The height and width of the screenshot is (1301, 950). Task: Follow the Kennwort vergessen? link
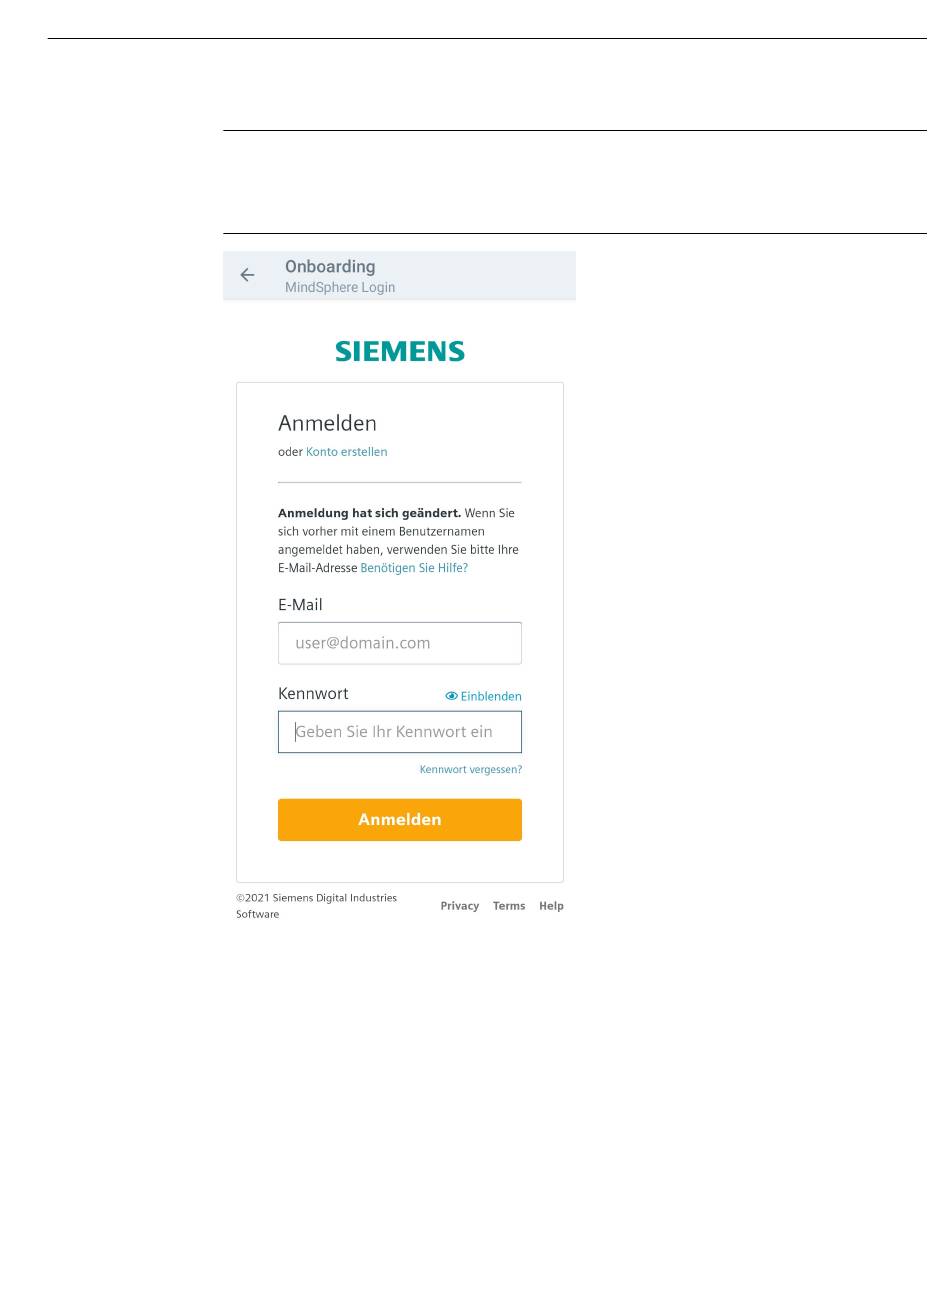pyautogui.click(x=471, y=770)
